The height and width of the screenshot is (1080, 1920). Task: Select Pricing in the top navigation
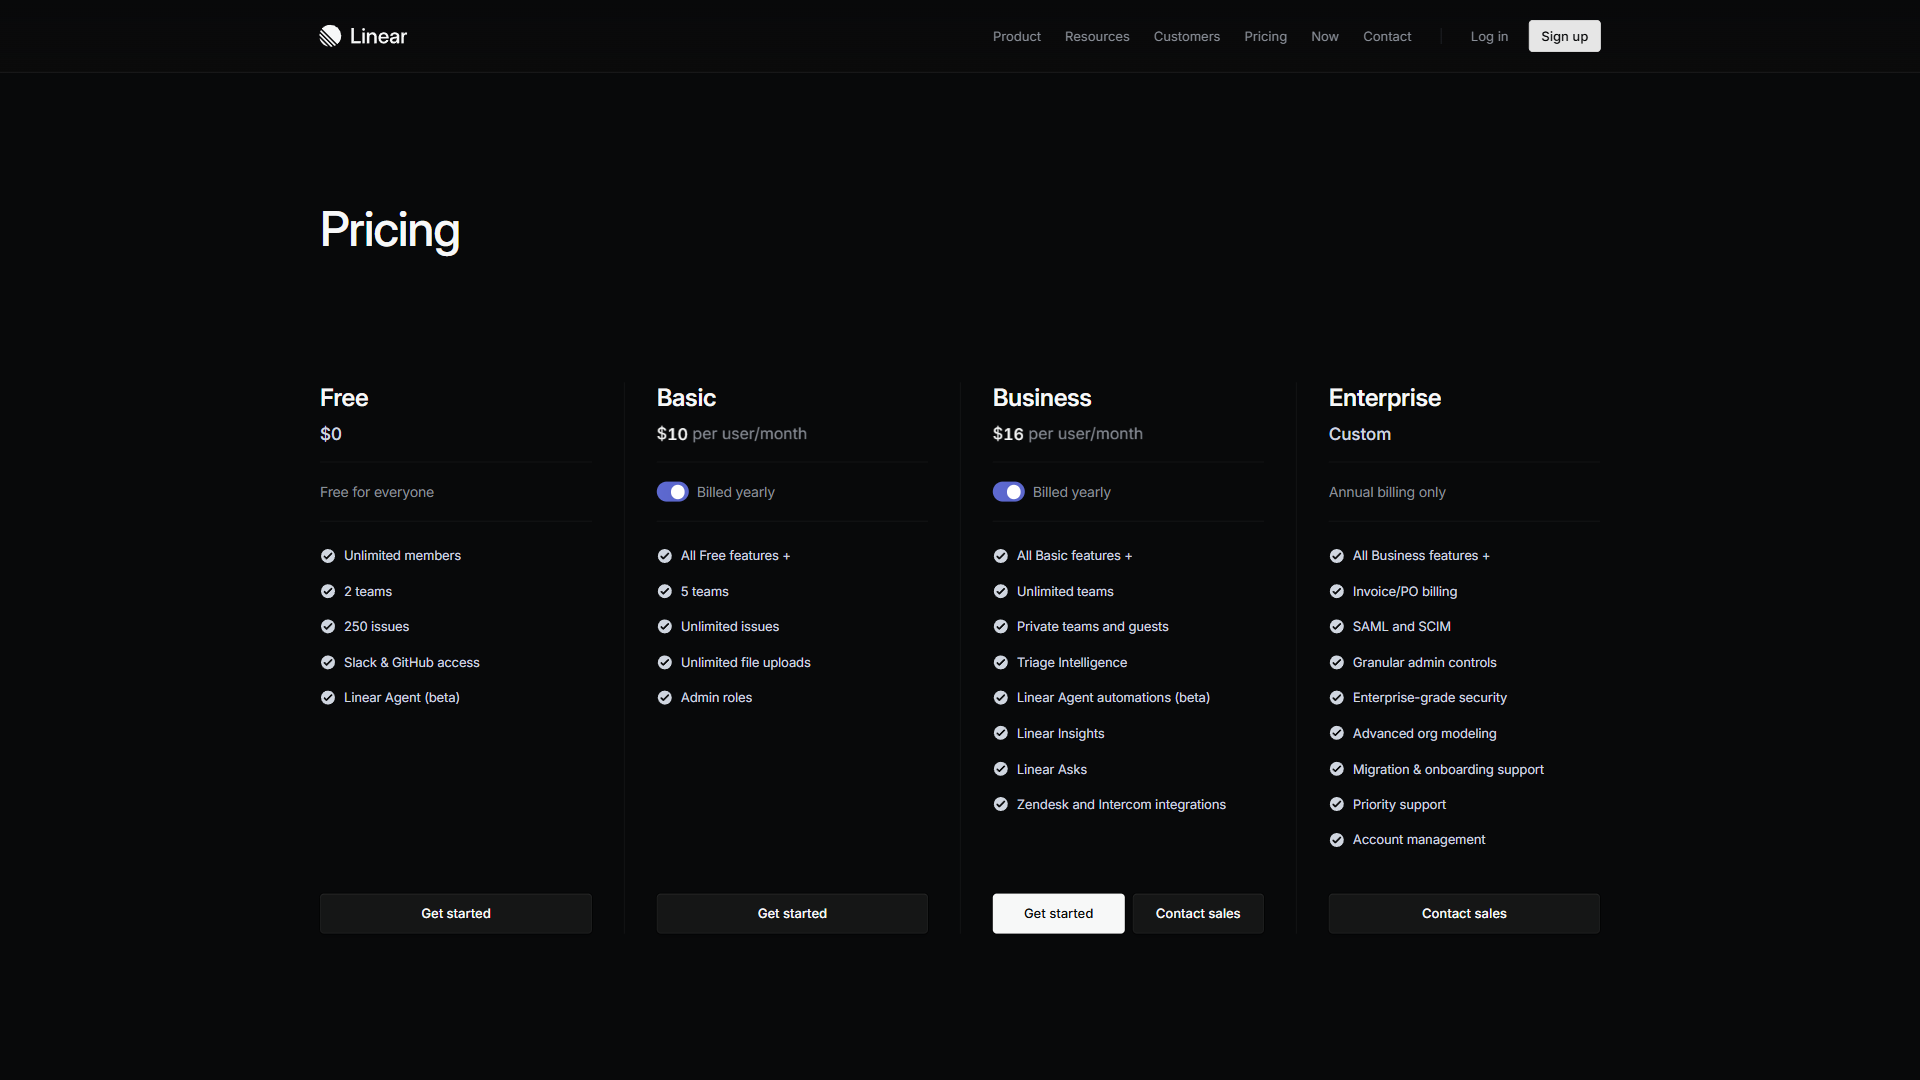[x=1266, y=36]
